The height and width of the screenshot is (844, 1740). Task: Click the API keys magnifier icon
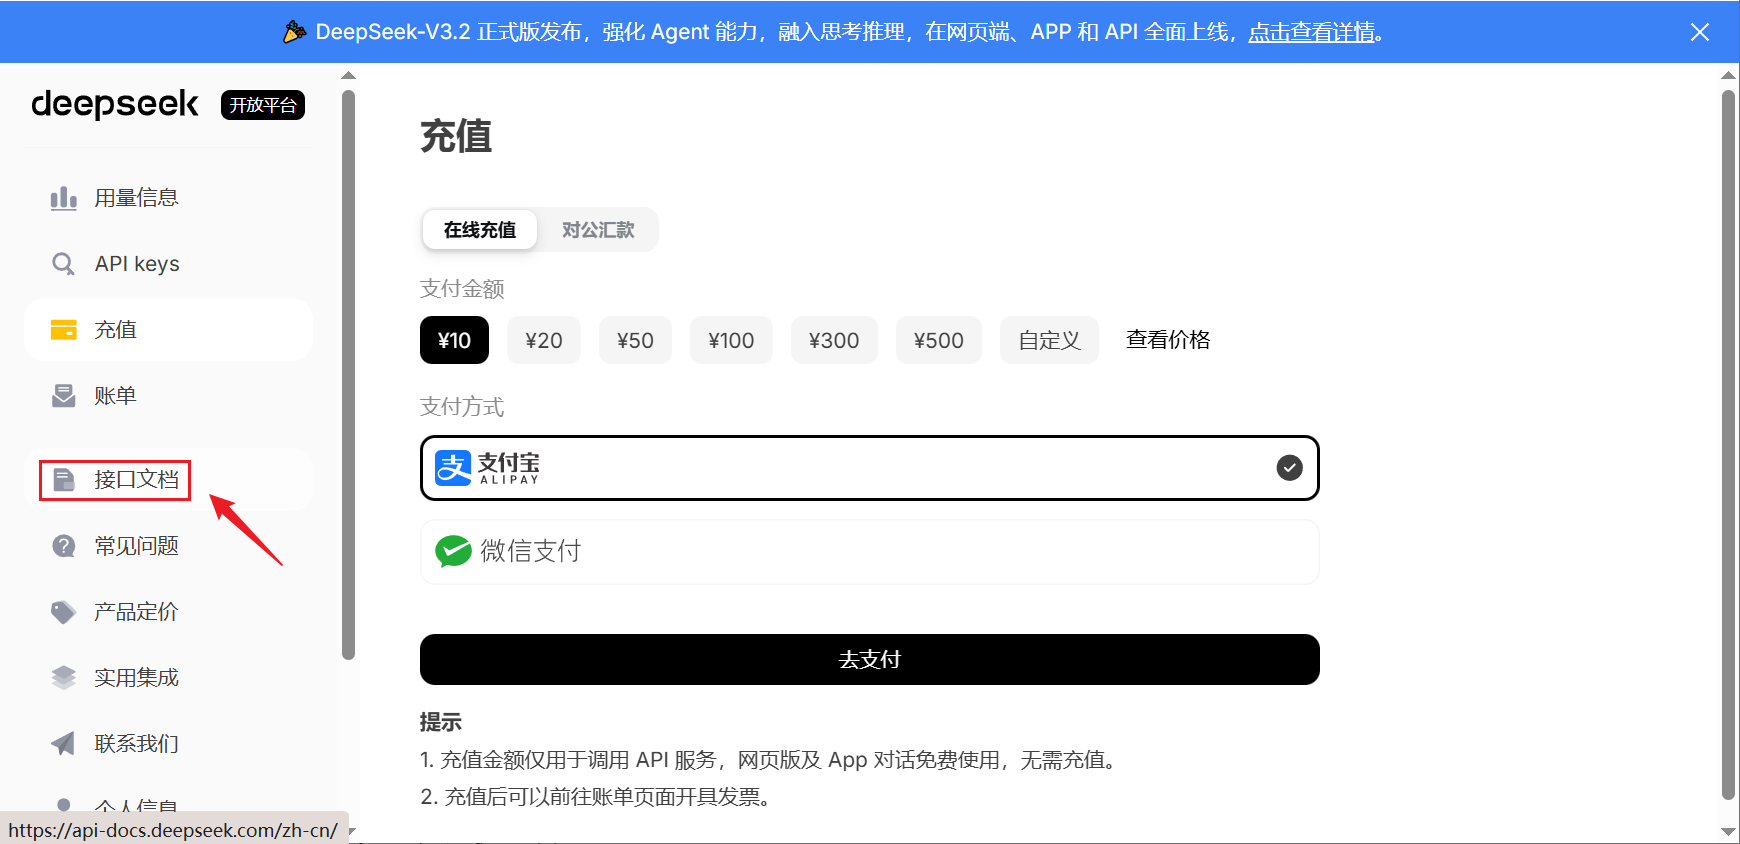63,264
